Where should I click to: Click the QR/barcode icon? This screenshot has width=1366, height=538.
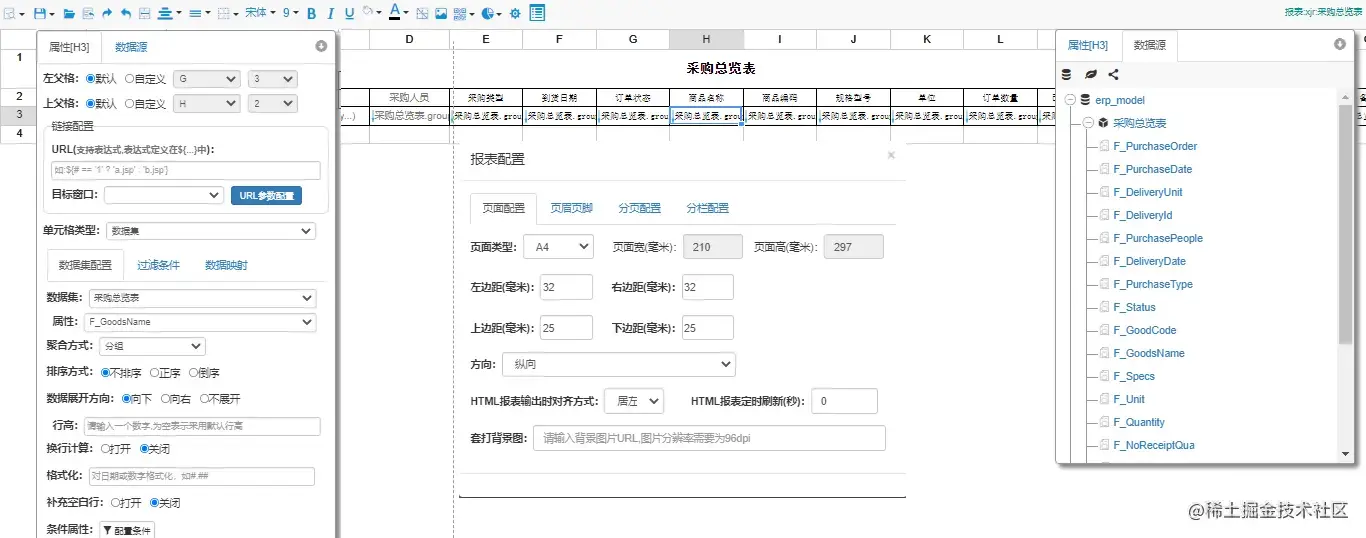click(460, 14)
